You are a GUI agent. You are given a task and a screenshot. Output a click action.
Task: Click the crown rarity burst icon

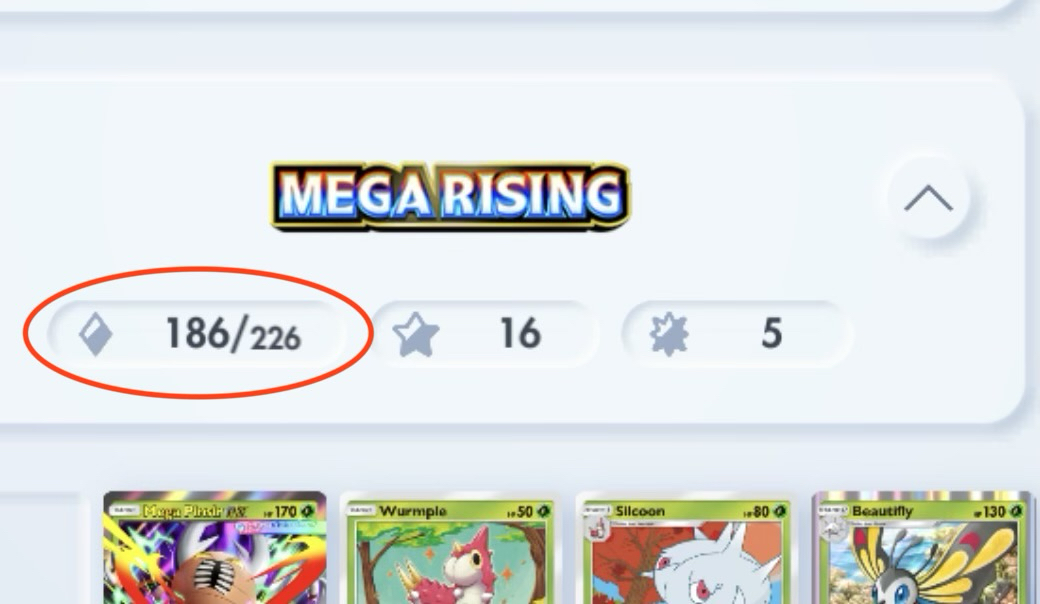tap(669, 333)
